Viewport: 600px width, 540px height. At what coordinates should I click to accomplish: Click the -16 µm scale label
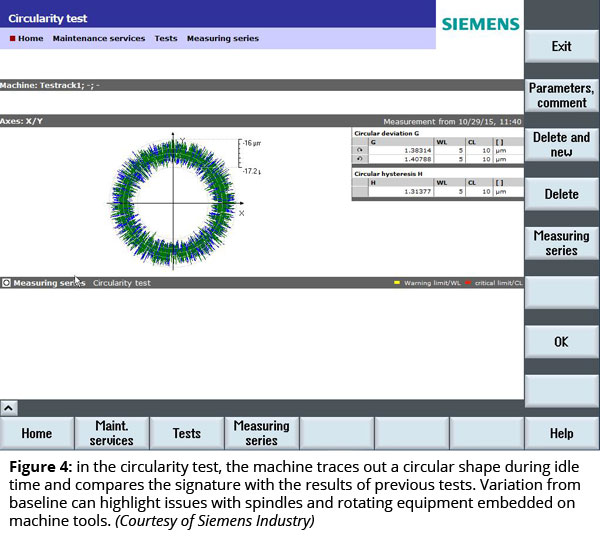pos(251,143)
